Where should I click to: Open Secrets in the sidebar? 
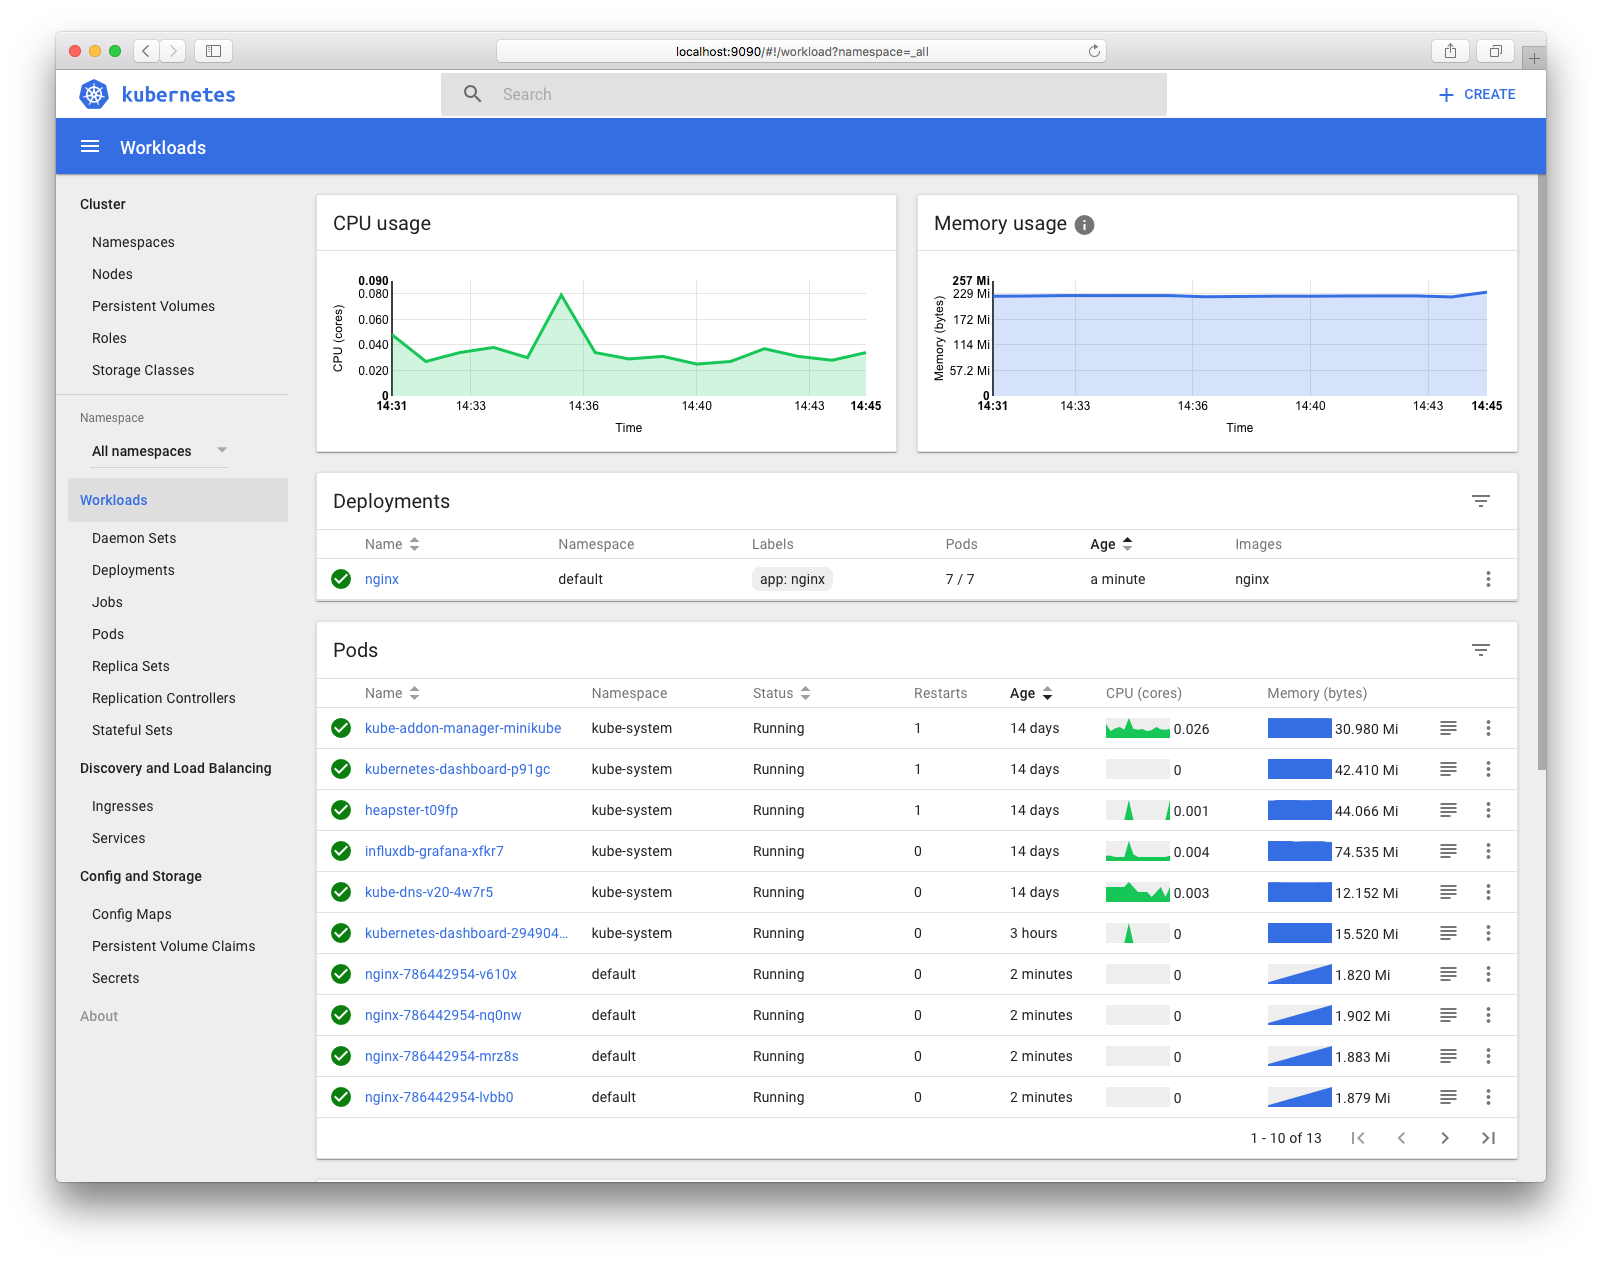pyautogui.click(x=116, y=978)
